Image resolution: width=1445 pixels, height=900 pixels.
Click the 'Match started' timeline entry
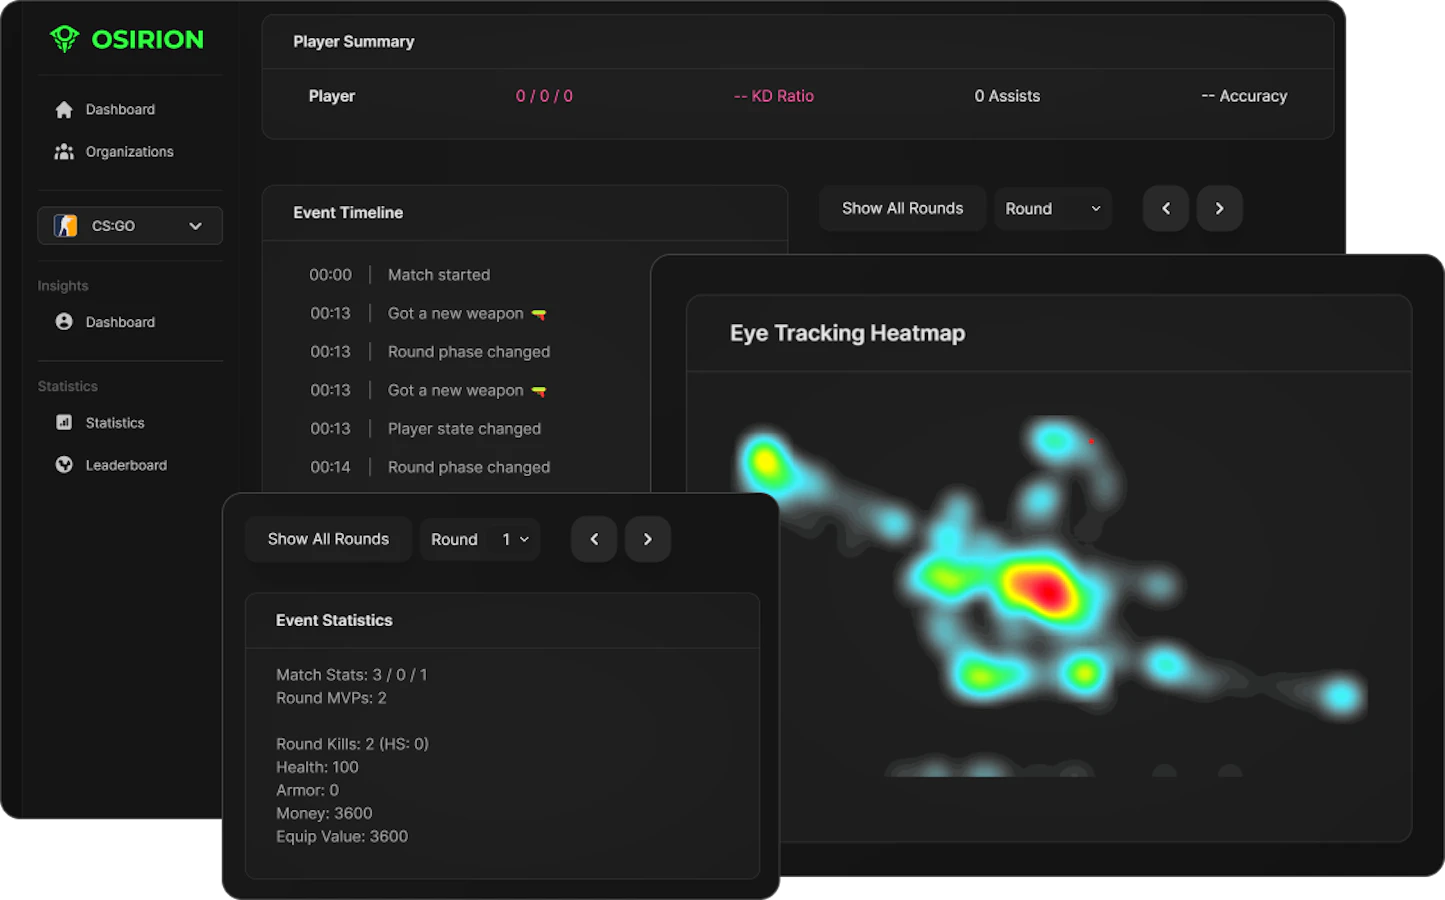(439, 275)
